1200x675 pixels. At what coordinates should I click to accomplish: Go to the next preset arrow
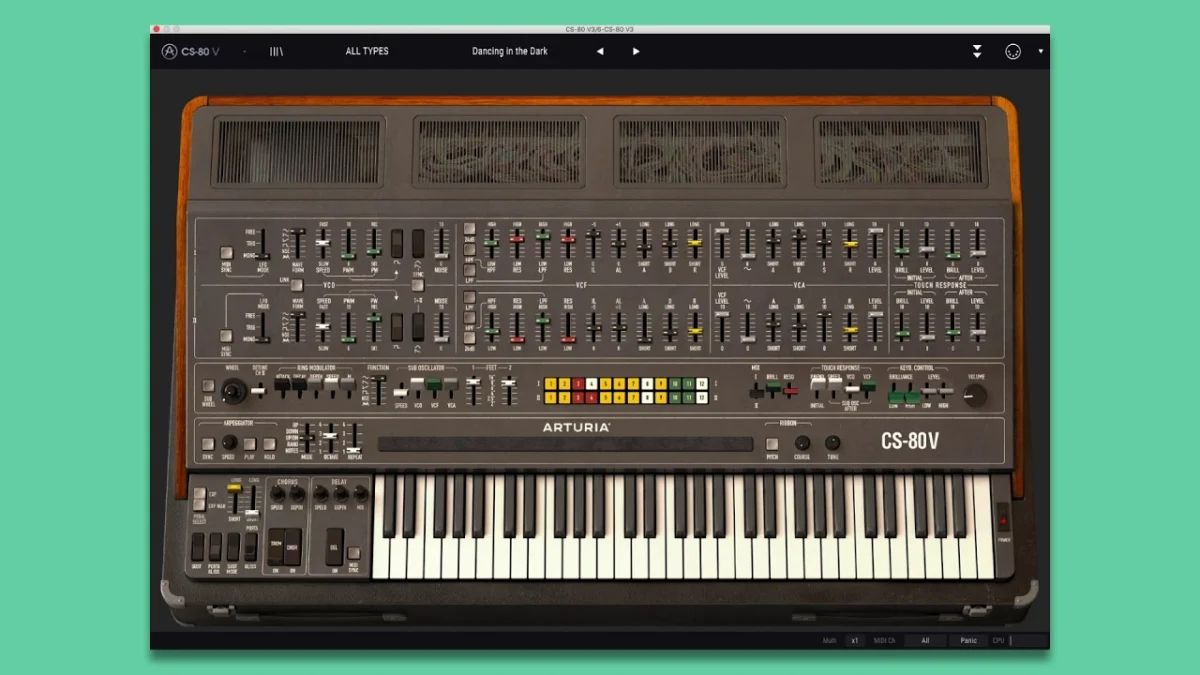[x=636, y=51]
